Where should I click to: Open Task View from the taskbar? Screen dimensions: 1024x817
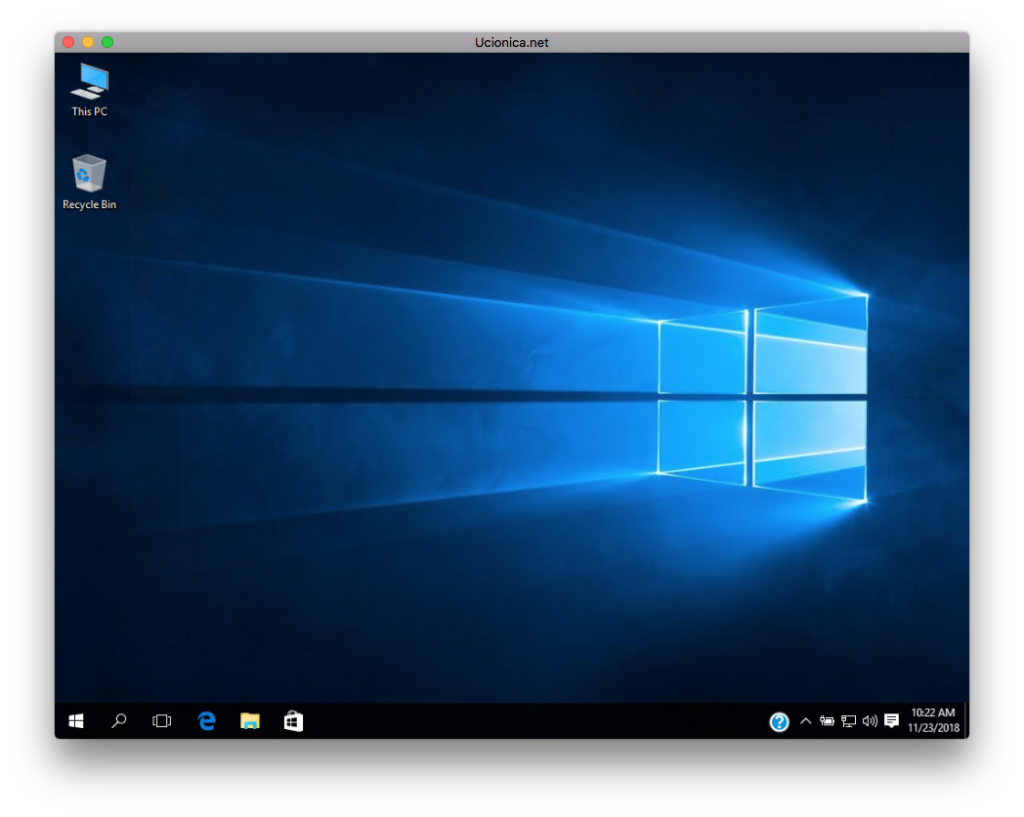pos(162,721)
